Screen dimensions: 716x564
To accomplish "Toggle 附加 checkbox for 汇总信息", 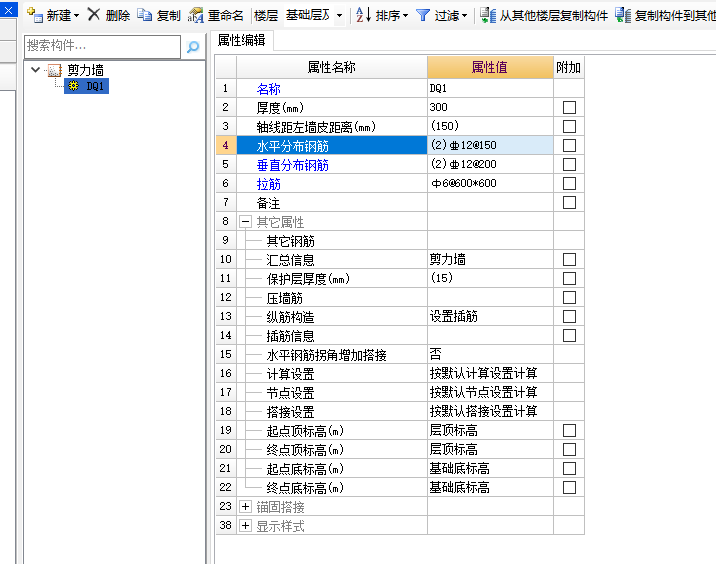I will point(569,259).
